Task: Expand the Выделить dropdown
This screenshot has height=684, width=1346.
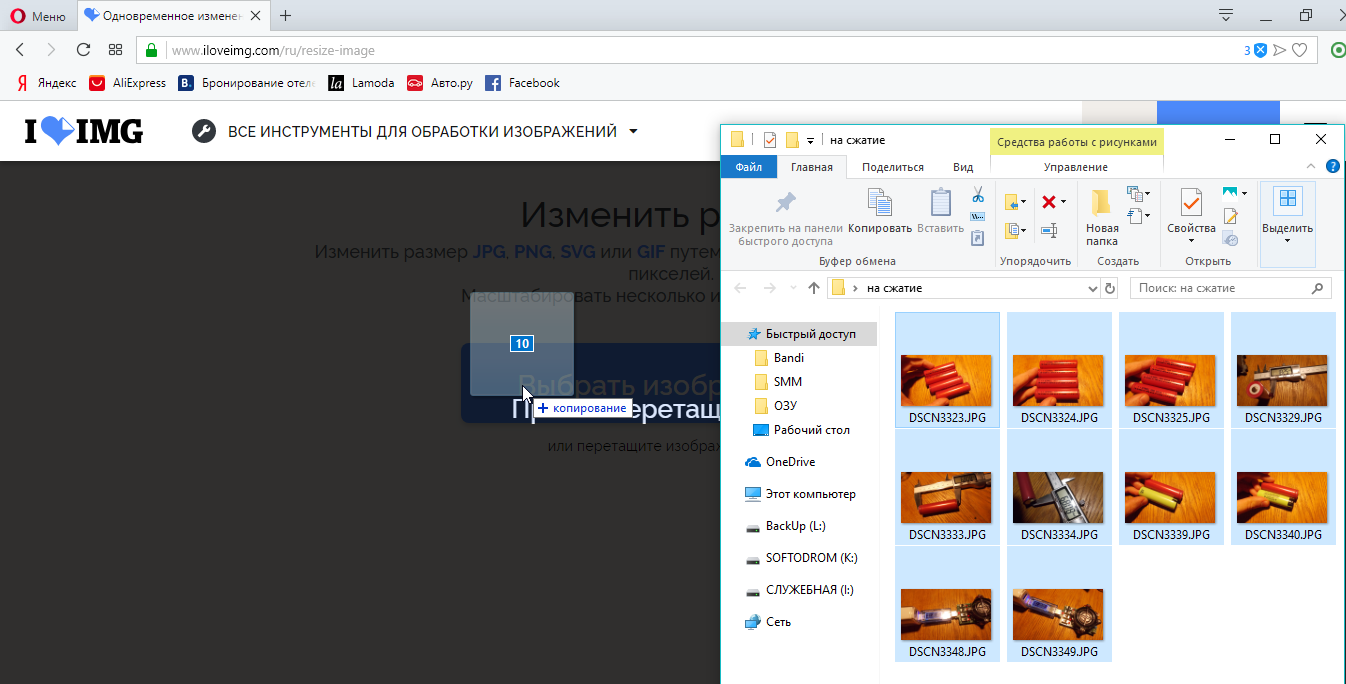Action: point(1288,240)
